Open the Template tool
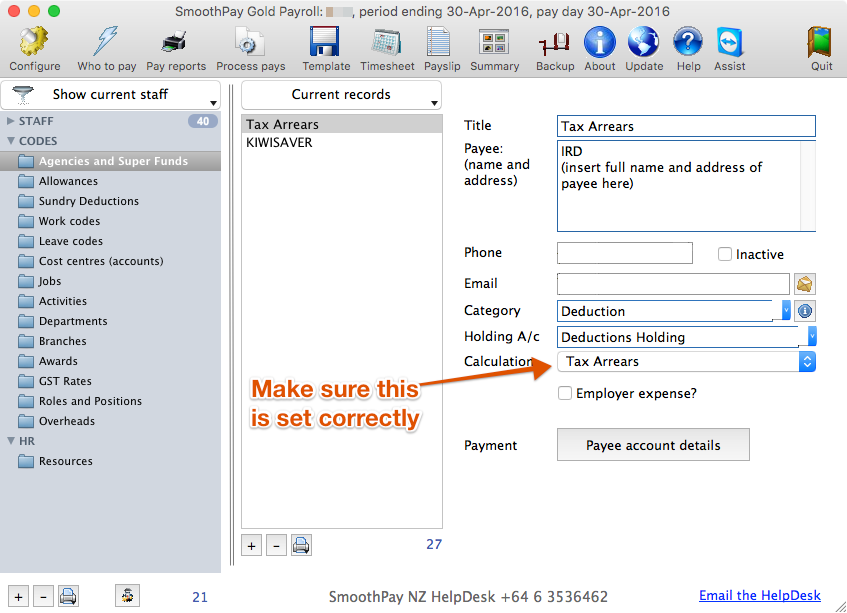This screenshot has height=613, width=847. [x=326, y=49]
